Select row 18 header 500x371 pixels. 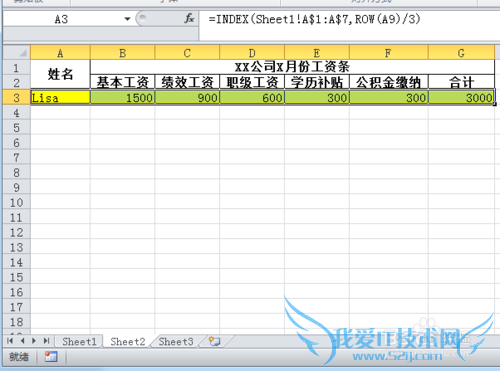pyautogui.click(x=17, y=322)
